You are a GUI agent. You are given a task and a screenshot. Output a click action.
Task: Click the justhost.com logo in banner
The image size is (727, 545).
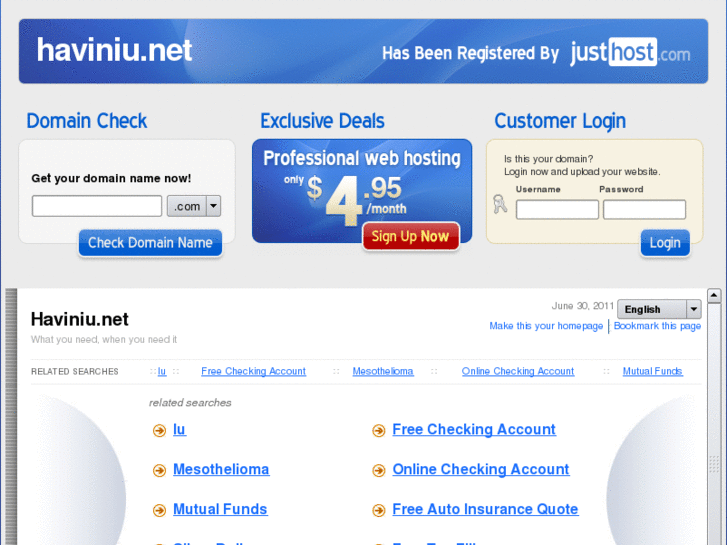click(630, 52)
